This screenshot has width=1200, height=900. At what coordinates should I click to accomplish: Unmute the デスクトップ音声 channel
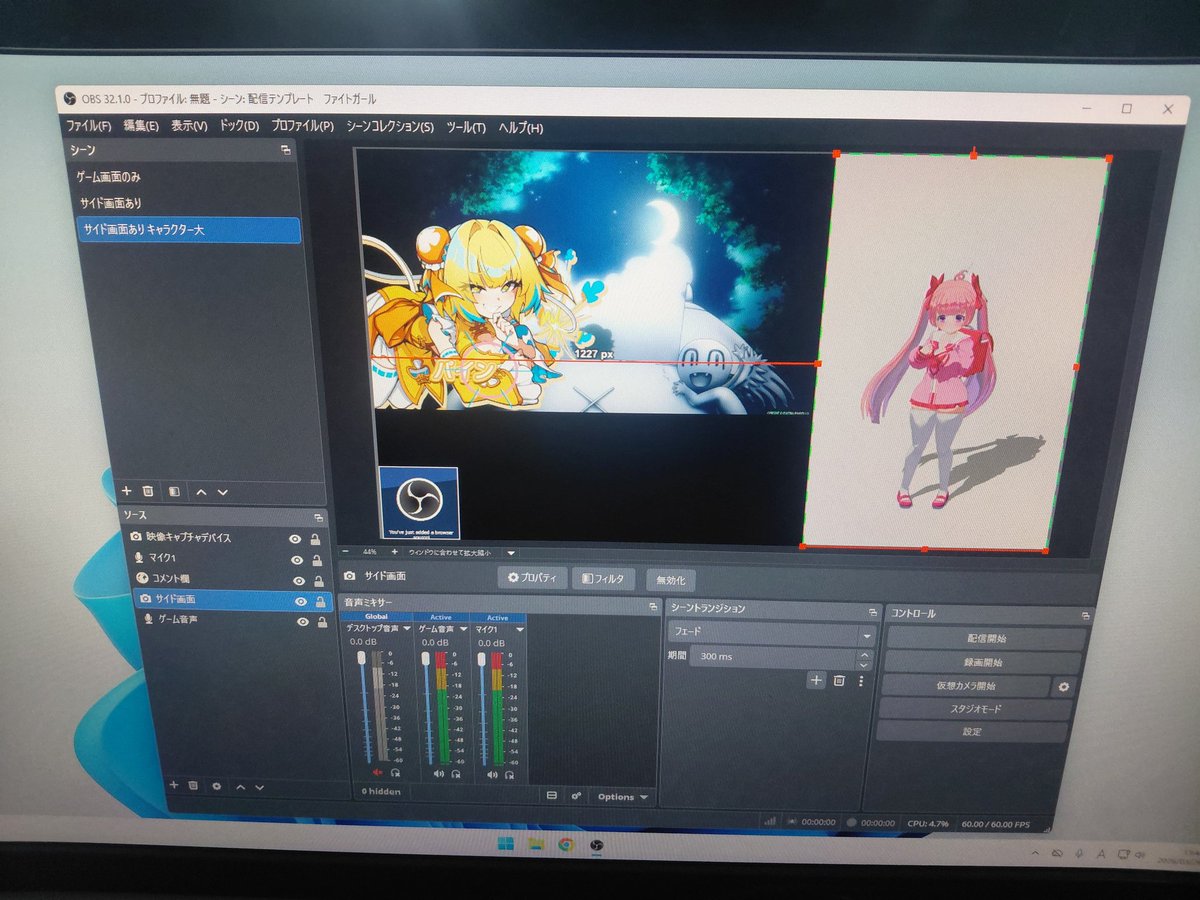coord(378,772)
